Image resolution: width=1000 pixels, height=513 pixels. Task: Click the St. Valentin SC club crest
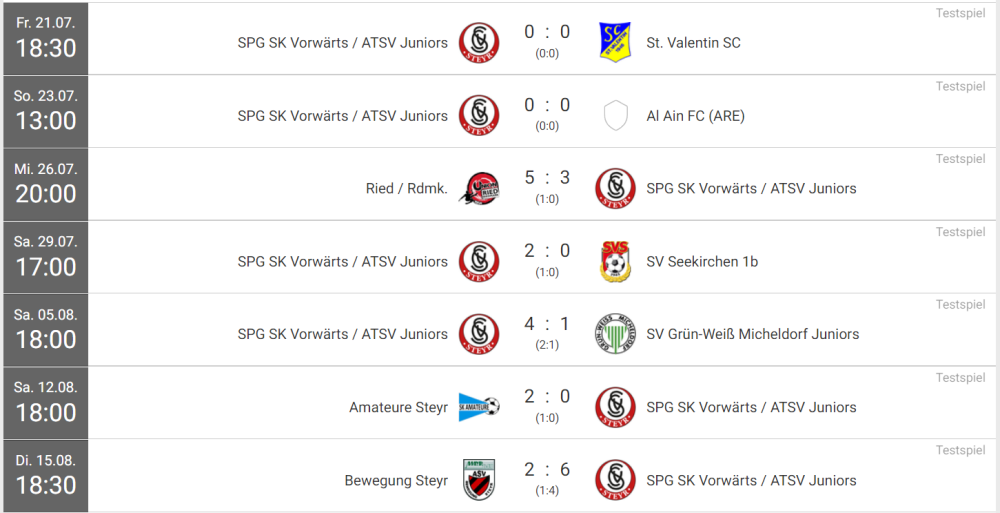tap(615, 42)
